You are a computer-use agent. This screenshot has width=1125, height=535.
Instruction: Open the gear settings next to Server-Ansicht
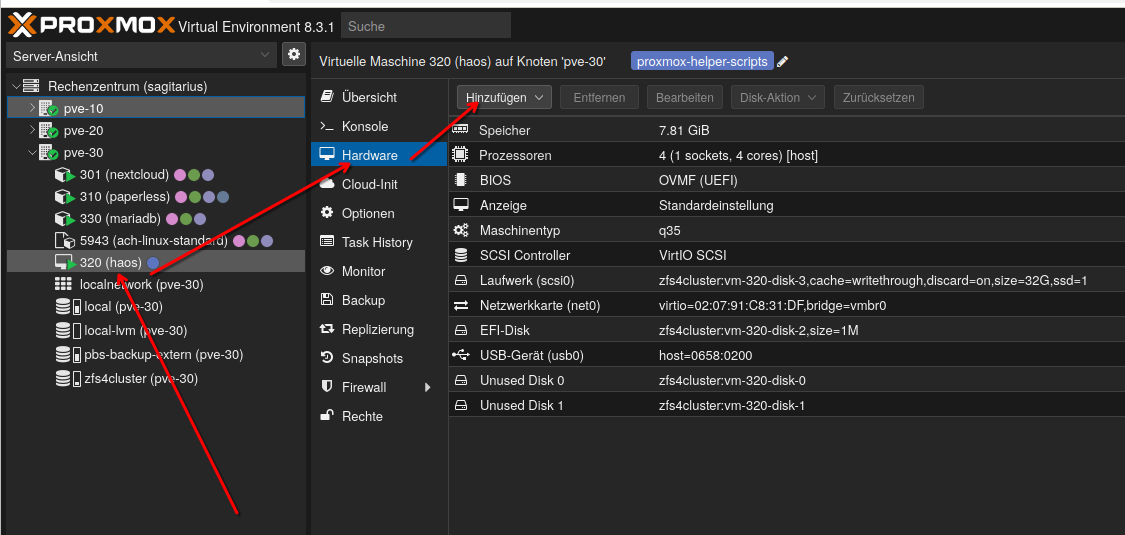click(293, 55)
